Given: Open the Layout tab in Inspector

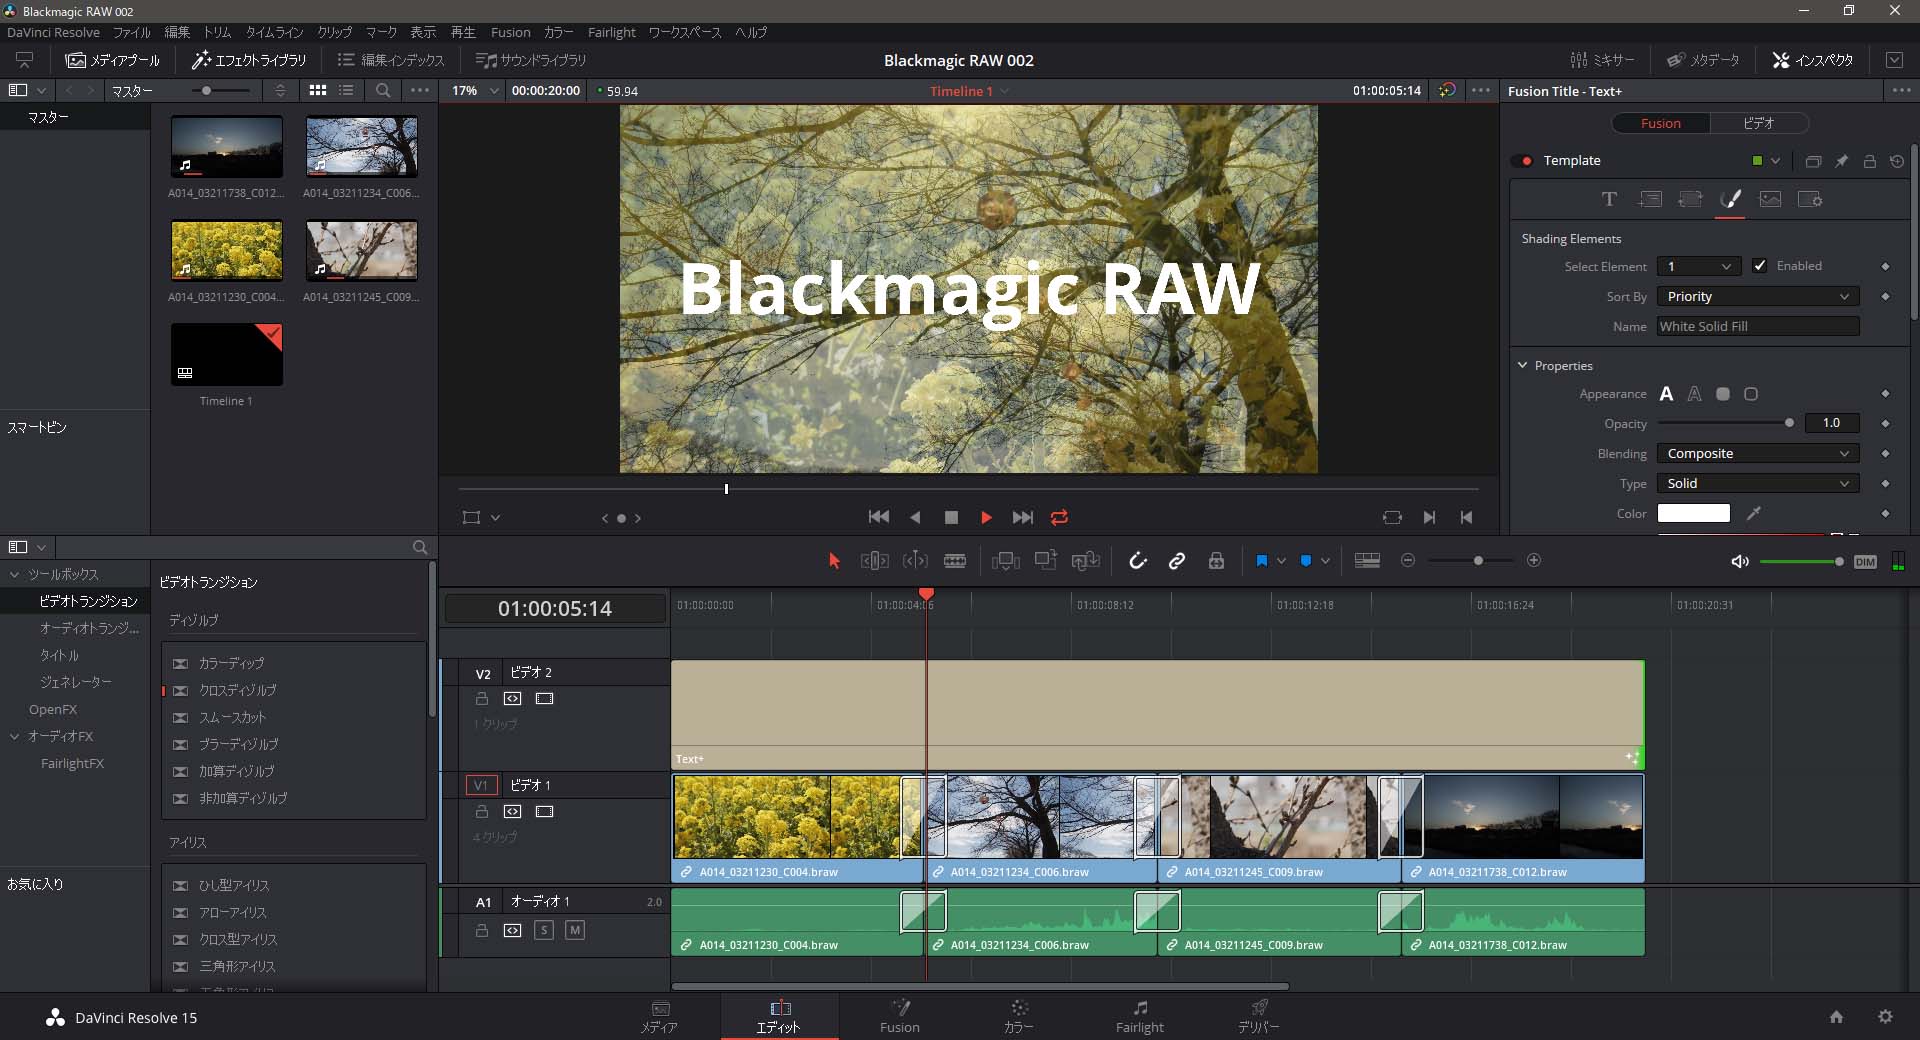Looking at the screenshot, I should click(1650, 199).
